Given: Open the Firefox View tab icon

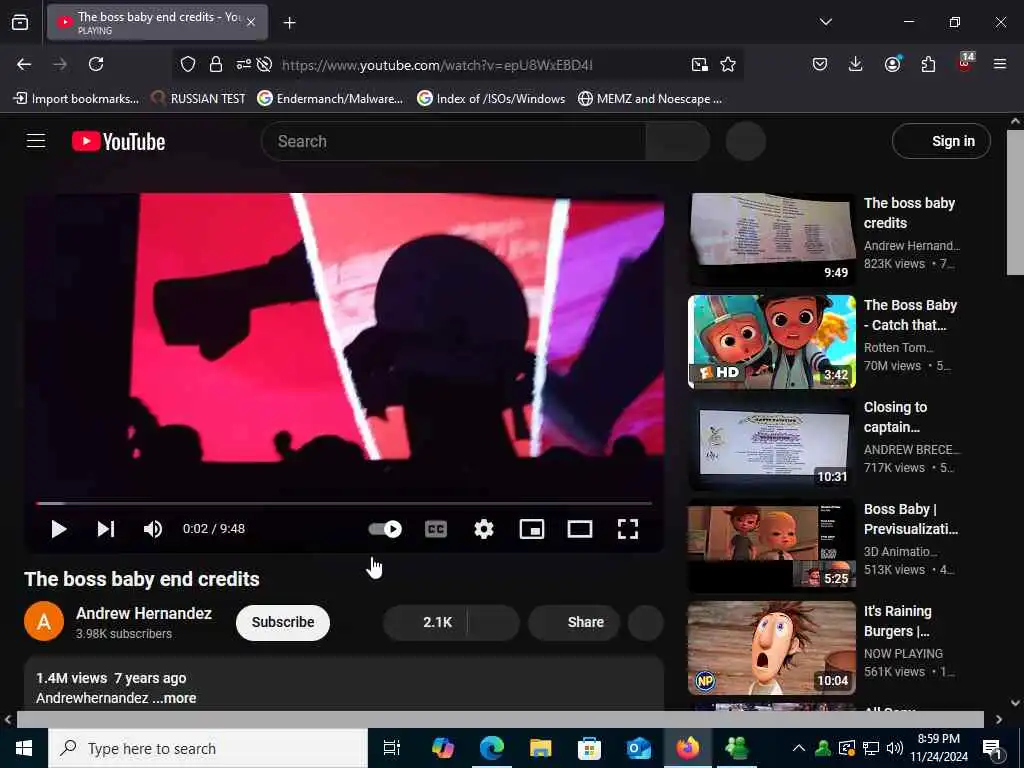Looking at the screenshot, I should [20, 22].
